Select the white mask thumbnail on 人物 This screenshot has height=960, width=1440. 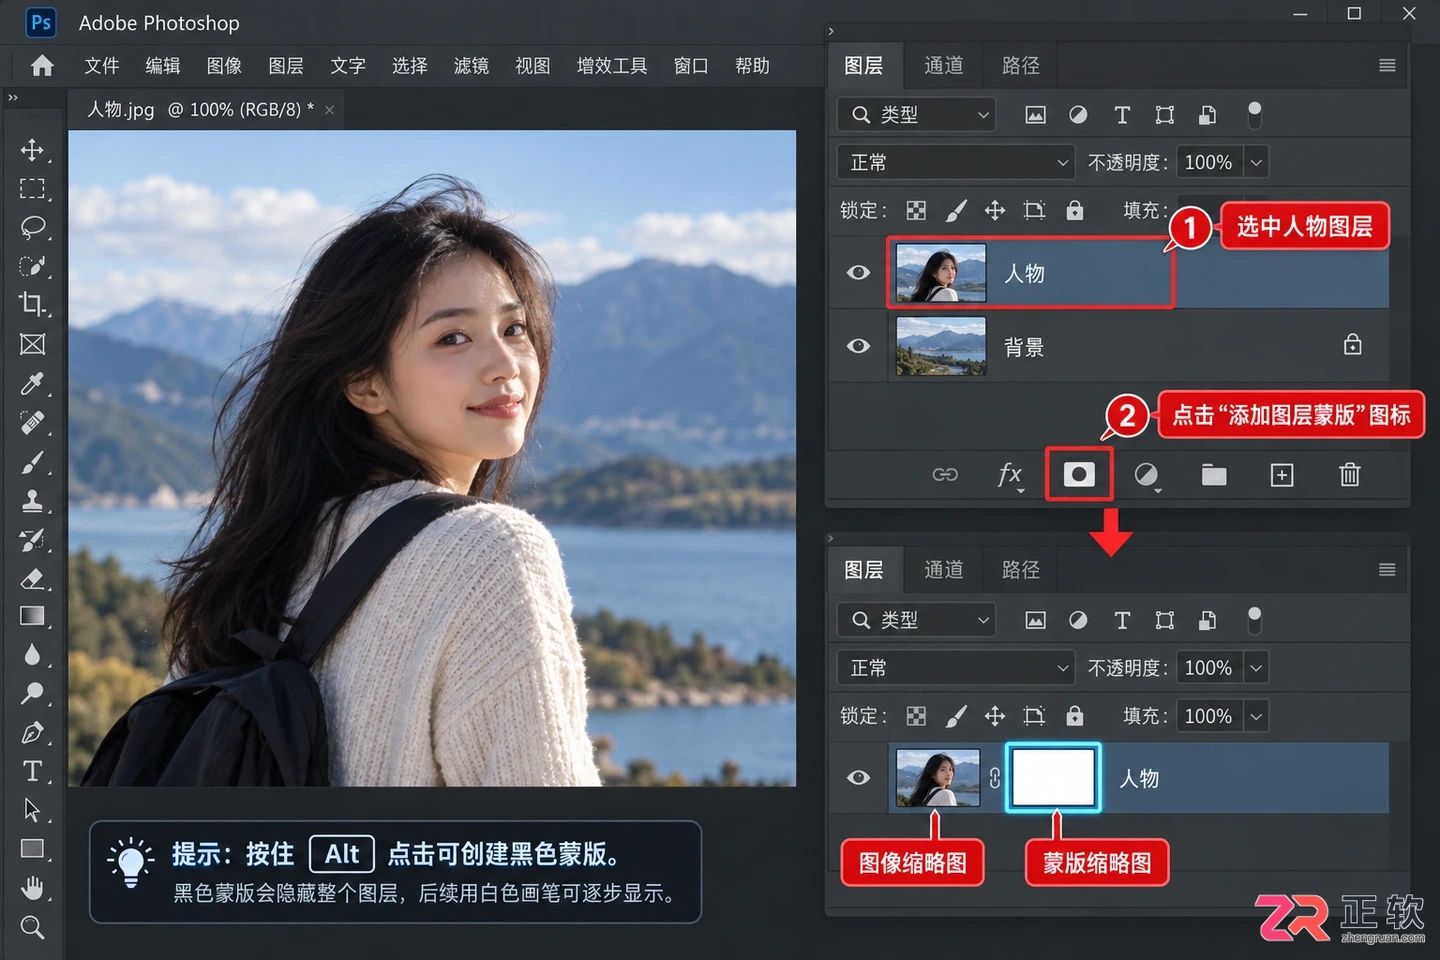1053,777
